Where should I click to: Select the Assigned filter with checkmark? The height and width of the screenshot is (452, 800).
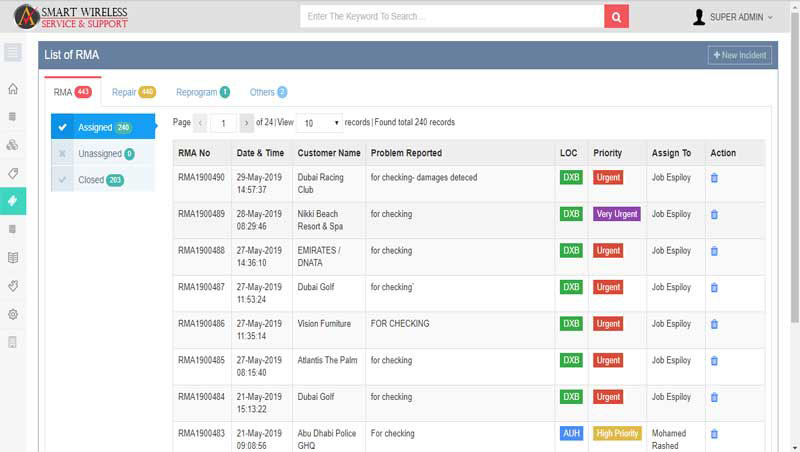[104, 127]
